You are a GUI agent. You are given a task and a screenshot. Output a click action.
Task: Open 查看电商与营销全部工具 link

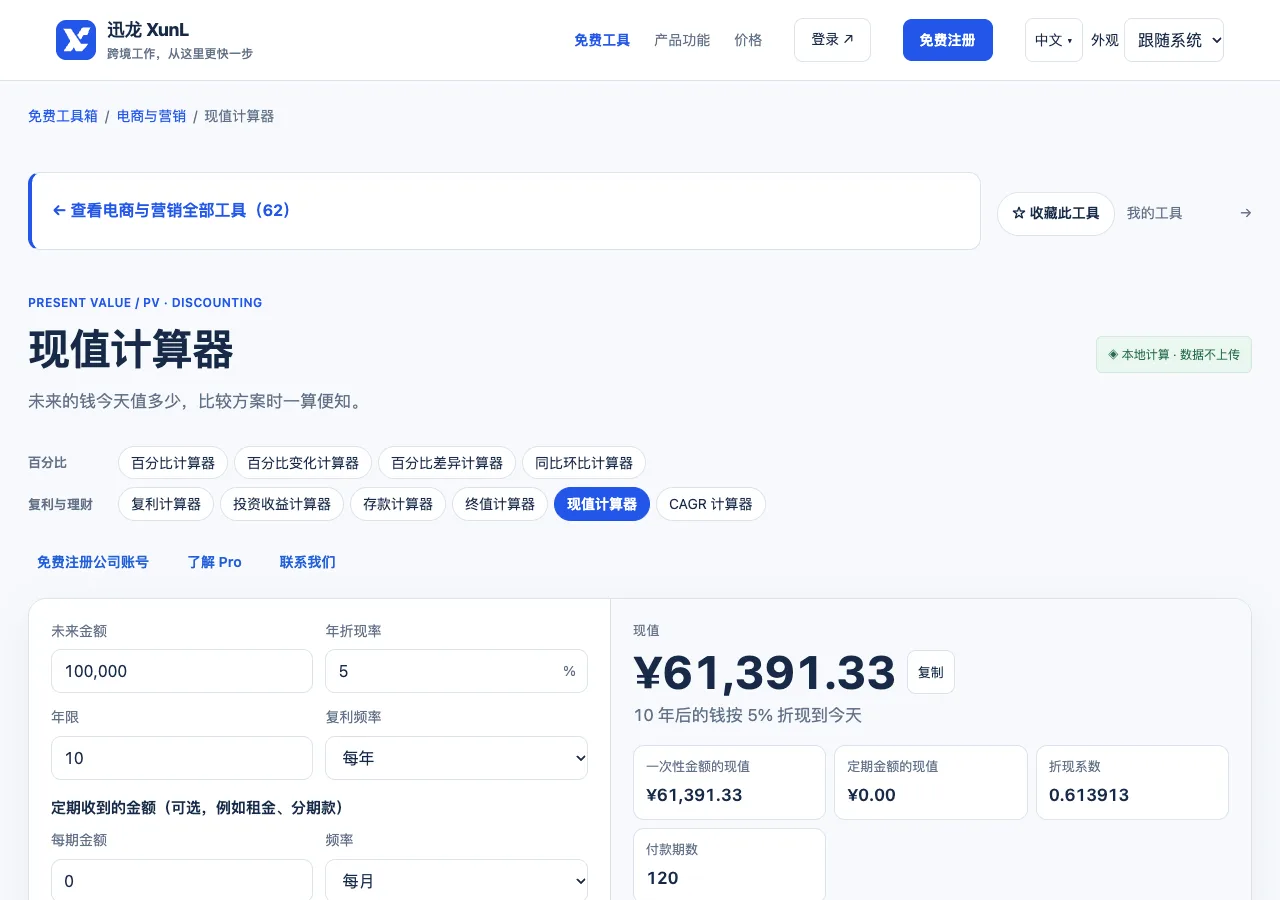(x=506, y=211)
